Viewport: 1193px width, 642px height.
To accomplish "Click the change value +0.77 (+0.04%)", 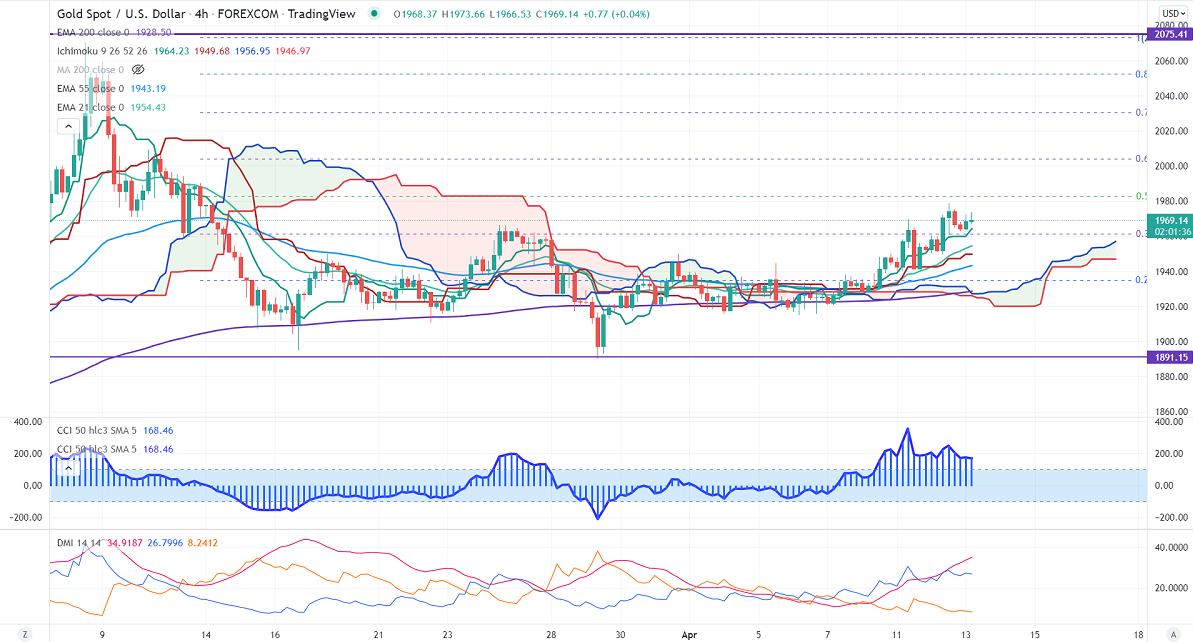I will point(616,14).
